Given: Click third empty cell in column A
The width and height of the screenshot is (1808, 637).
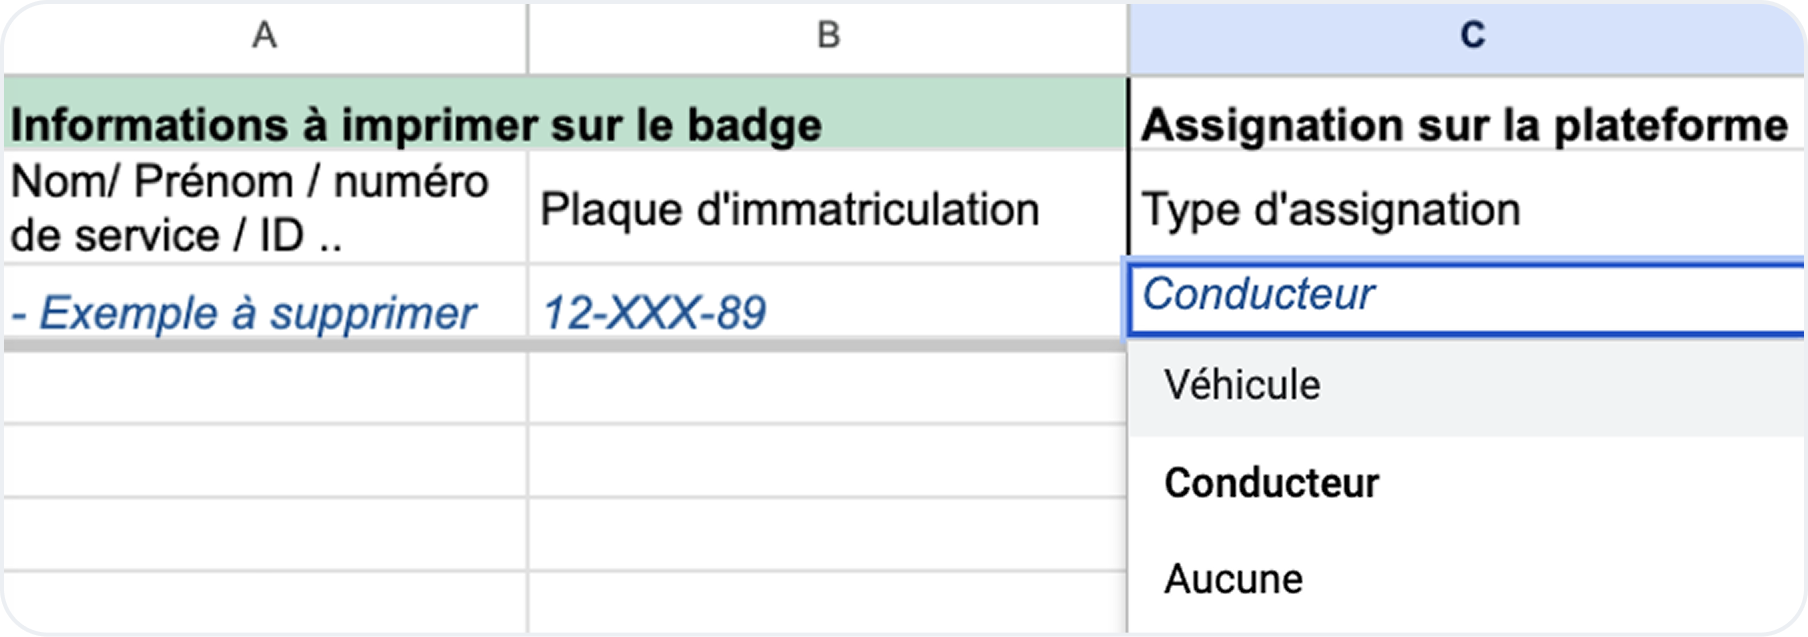Looking at the screenshot, I should (264, 534).
